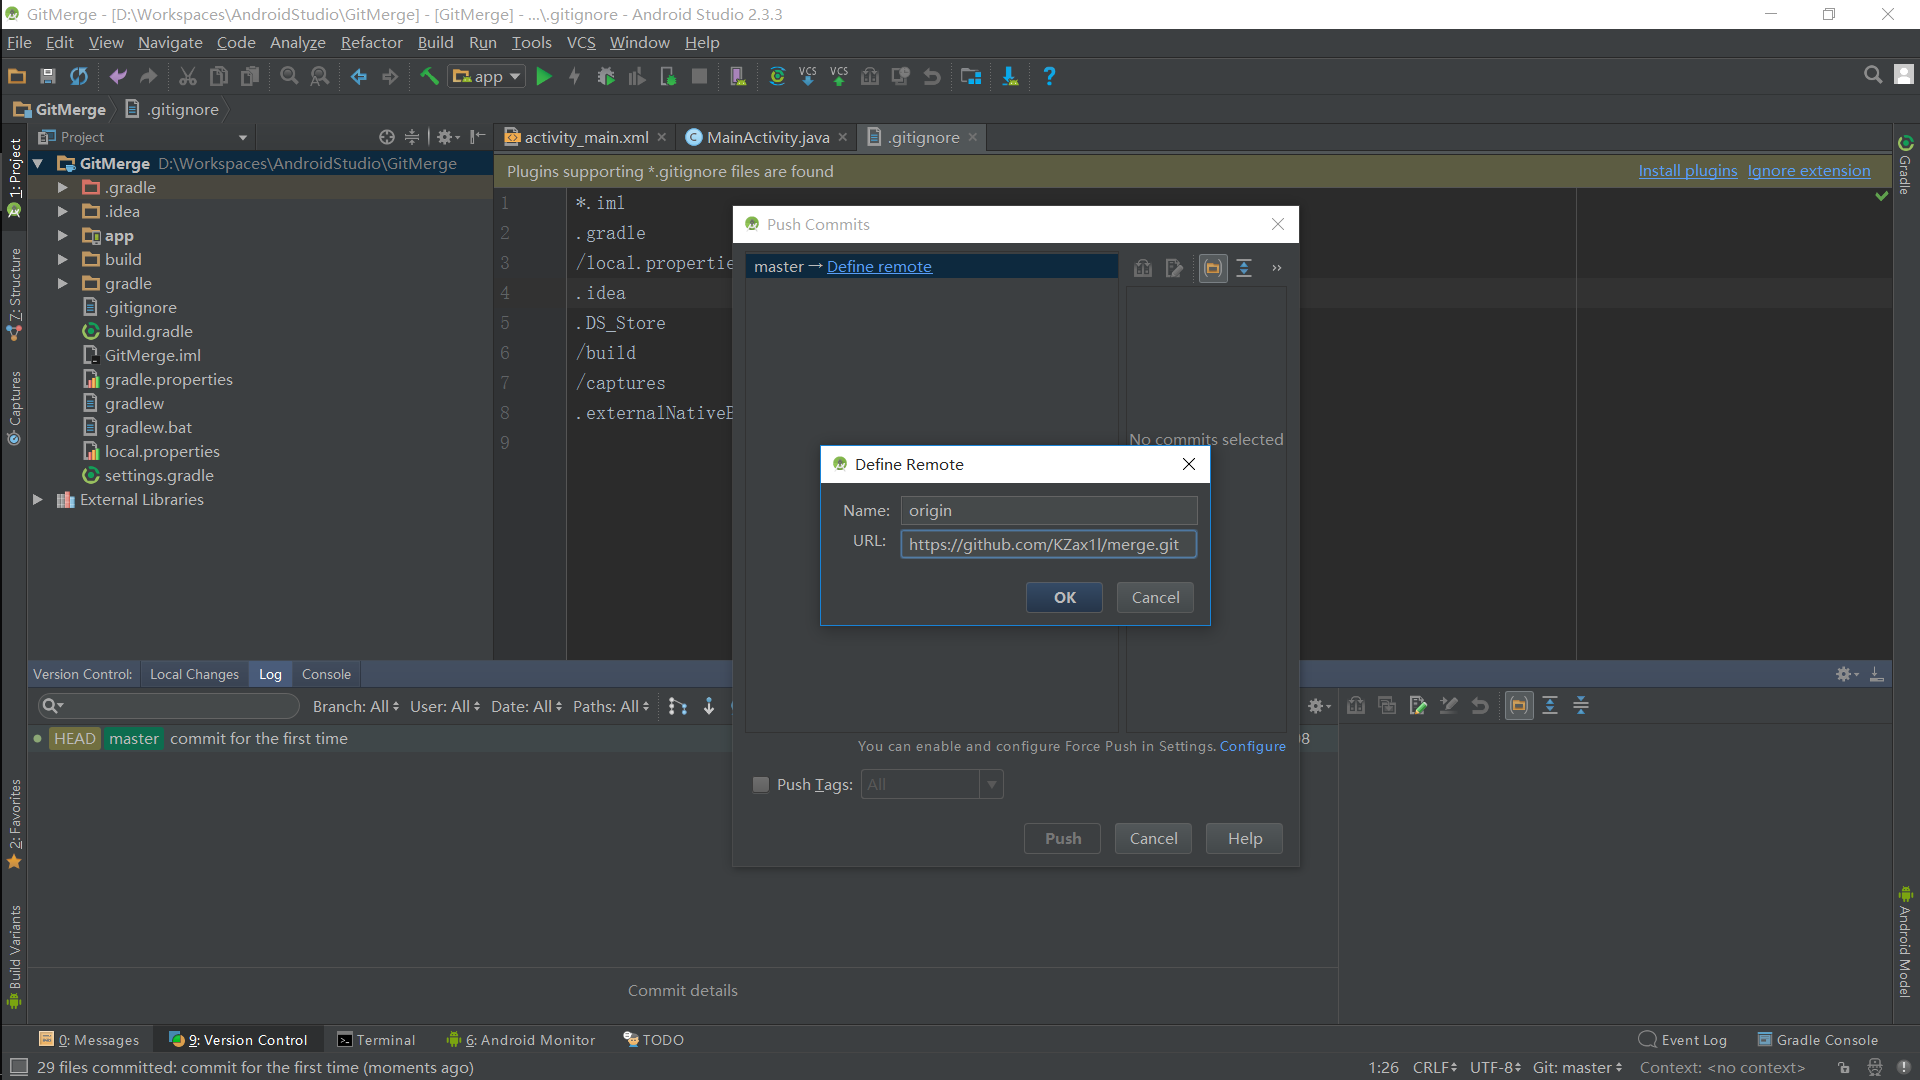
Task: Click the Save All toolbar icon
Action: [47, 76]
